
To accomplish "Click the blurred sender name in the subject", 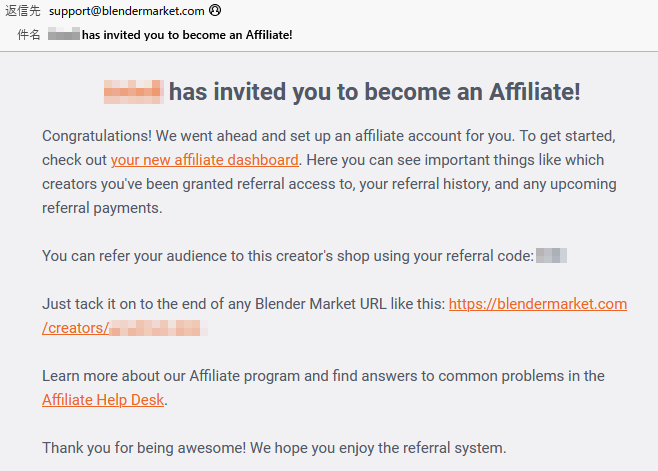I will click(63, 34).
